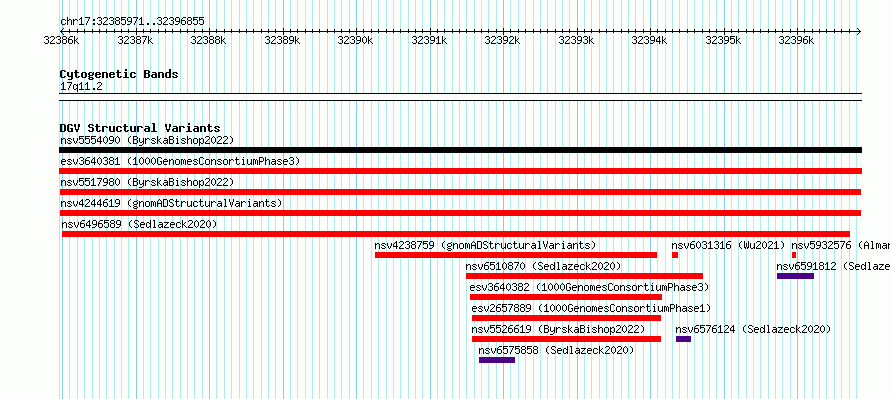This screenshot has height=399, width=890.
Task: Click the 32391k ruler tick
Action: (x=429, y=40)
